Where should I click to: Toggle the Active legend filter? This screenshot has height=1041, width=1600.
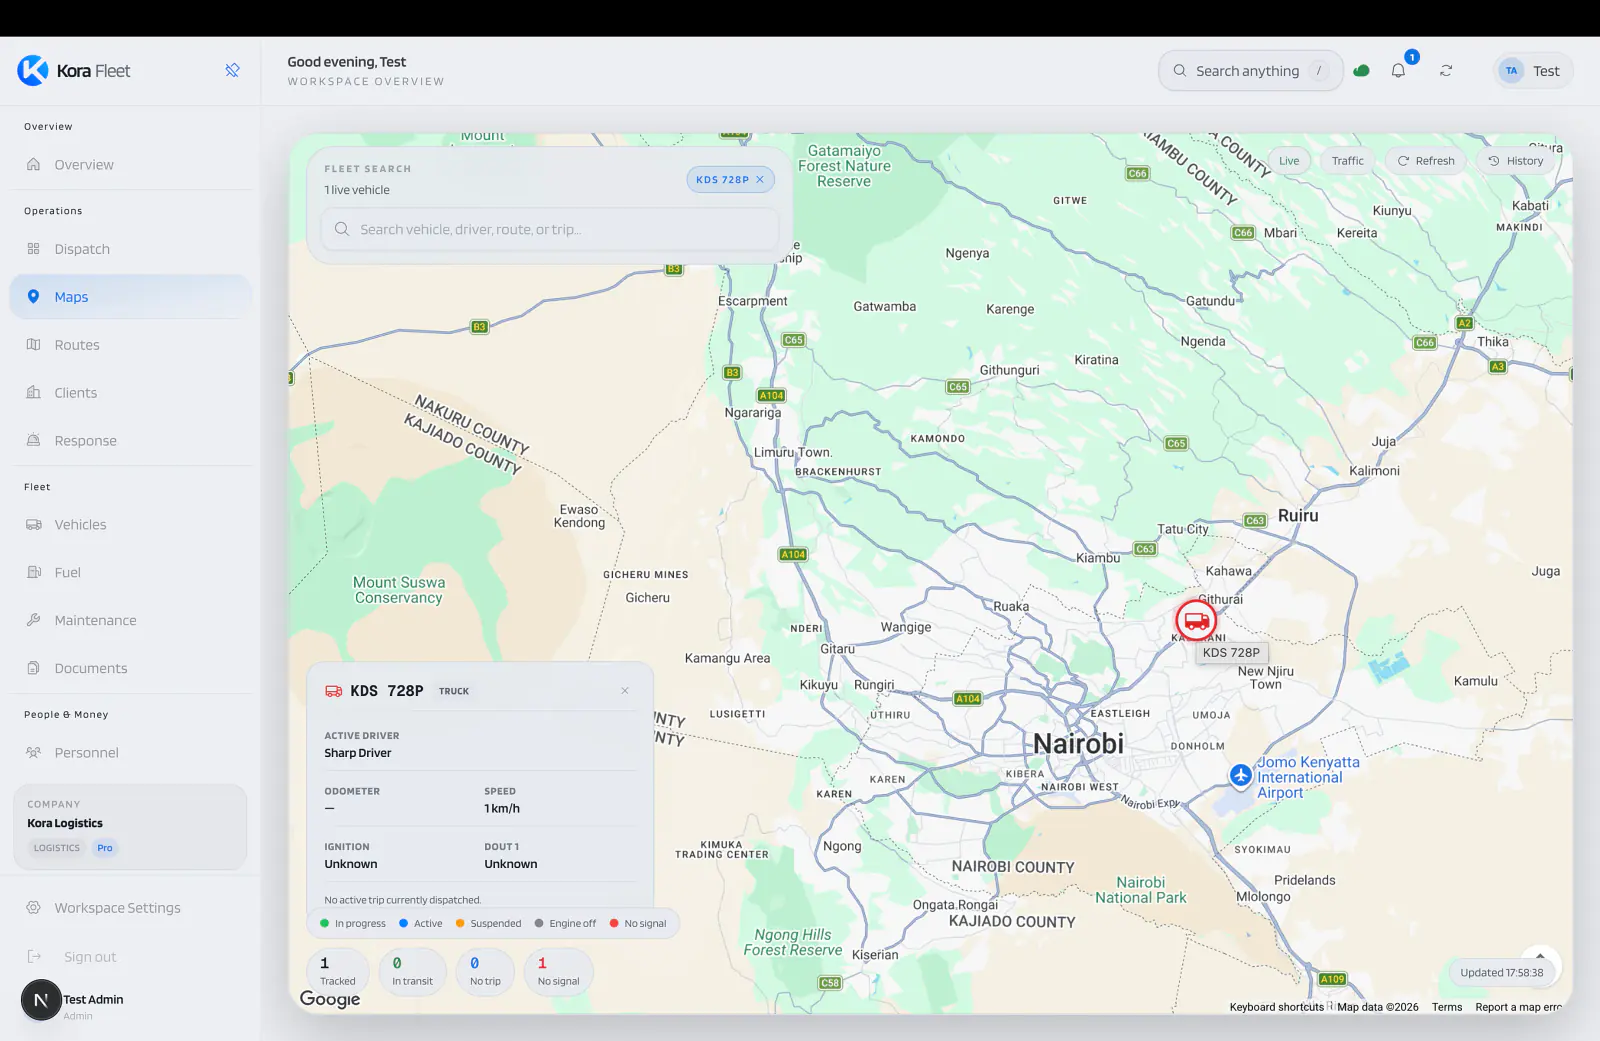421,924
